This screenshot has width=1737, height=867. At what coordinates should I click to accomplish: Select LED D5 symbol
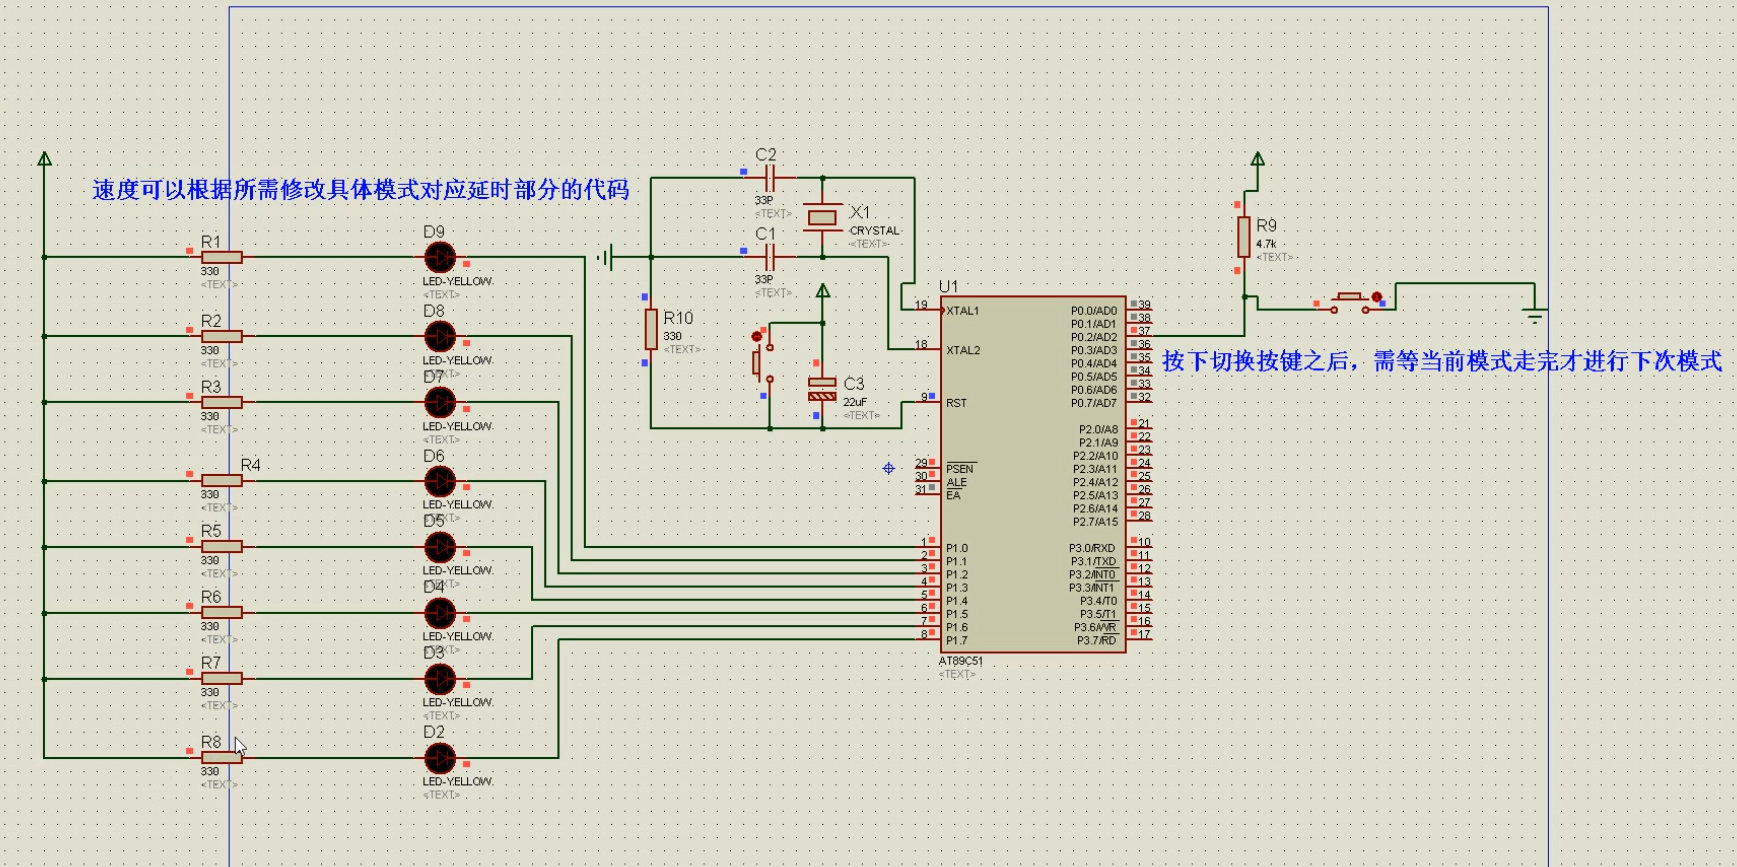click(x=440, y=547)
